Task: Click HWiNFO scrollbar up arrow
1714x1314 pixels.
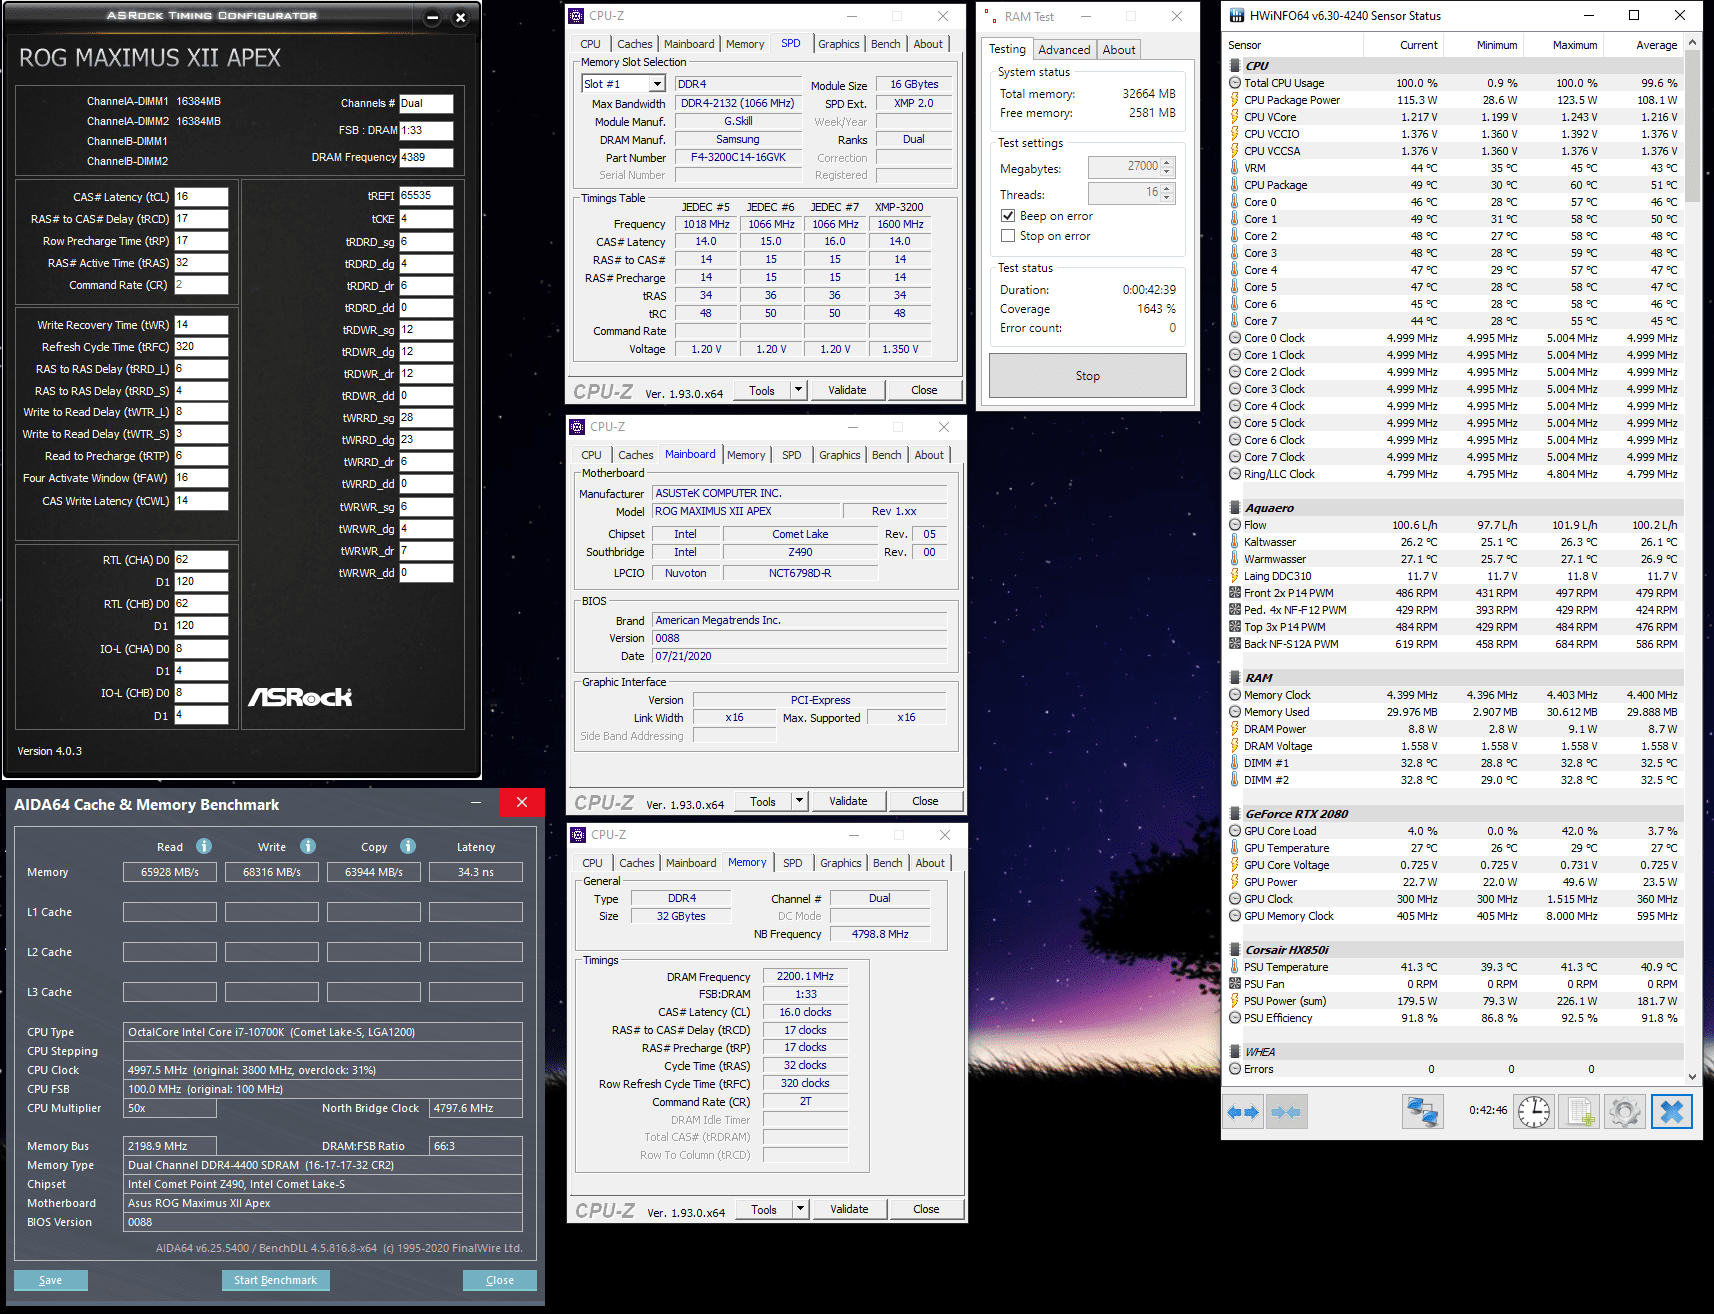Action: point(1692,43)
